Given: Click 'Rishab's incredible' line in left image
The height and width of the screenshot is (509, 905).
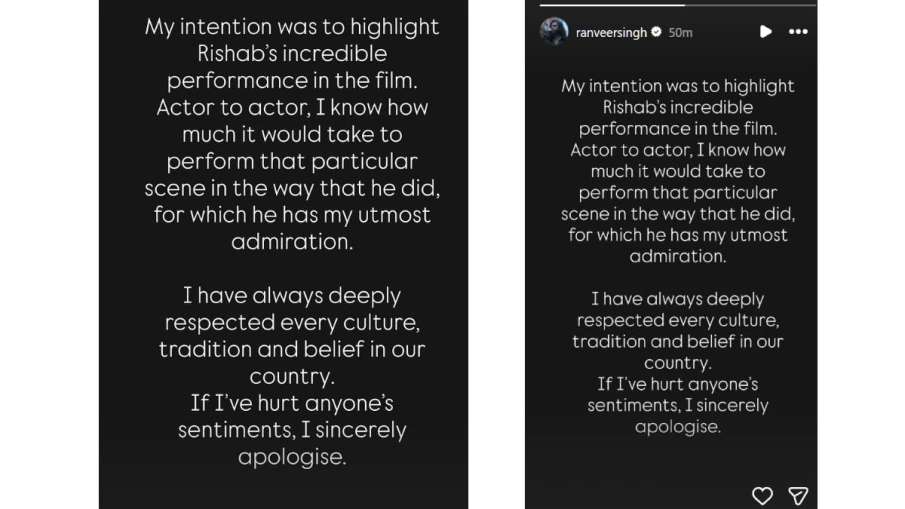Looking at the screenshot, I should click(x=291, y=53).
